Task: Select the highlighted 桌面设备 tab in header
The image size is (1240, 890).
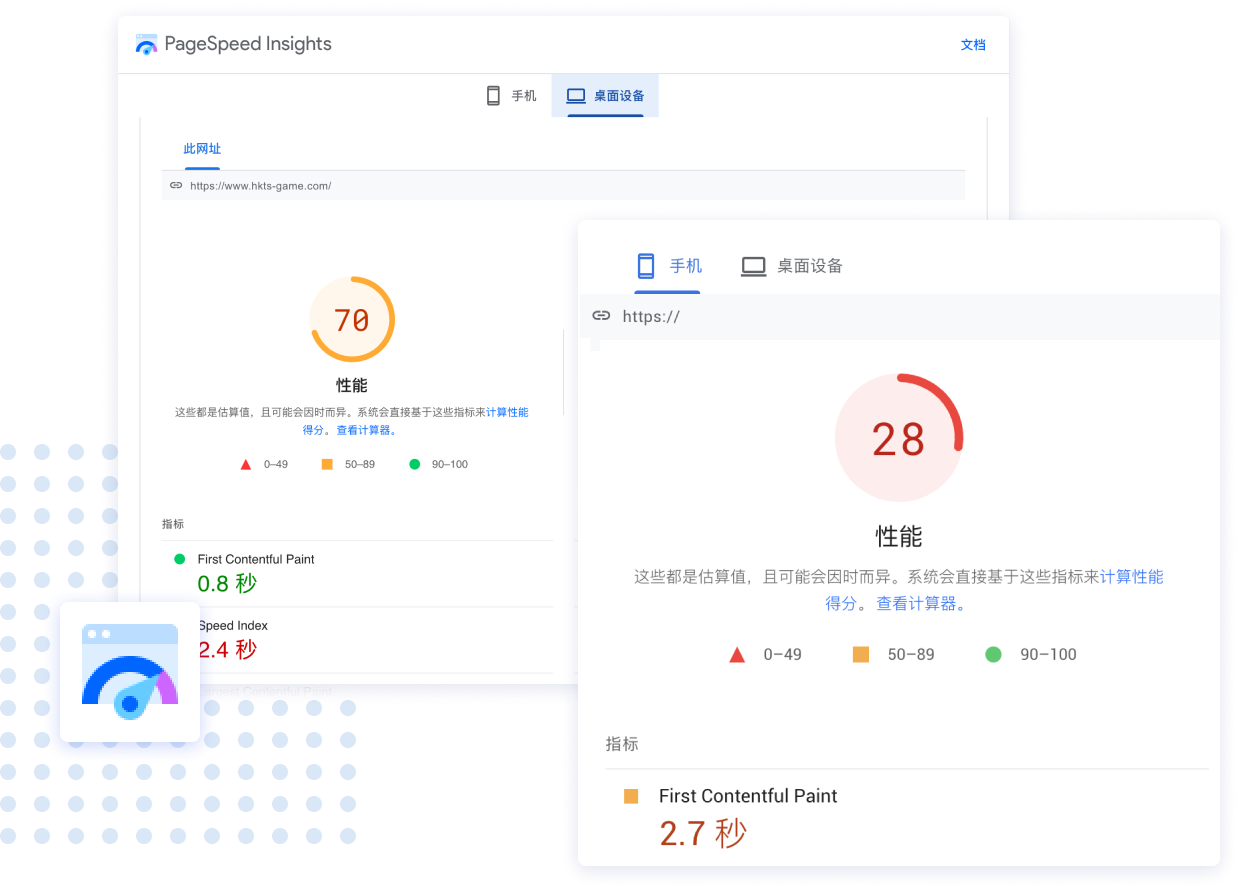Action: point(605,96)
